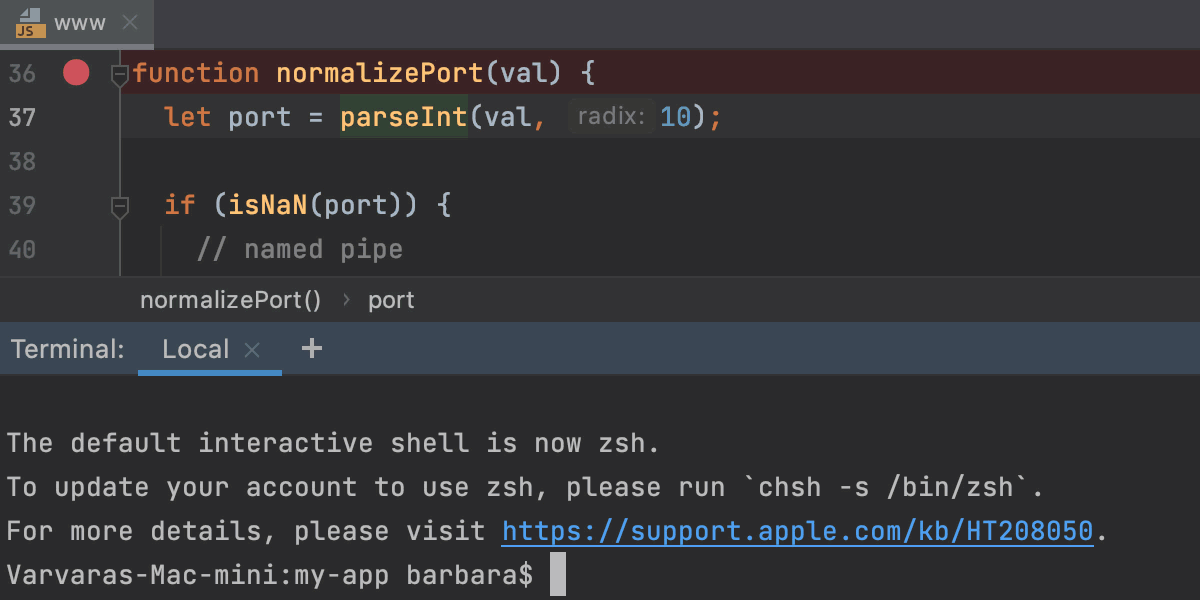Click the highlighted parseInt function call

point(403,117)
